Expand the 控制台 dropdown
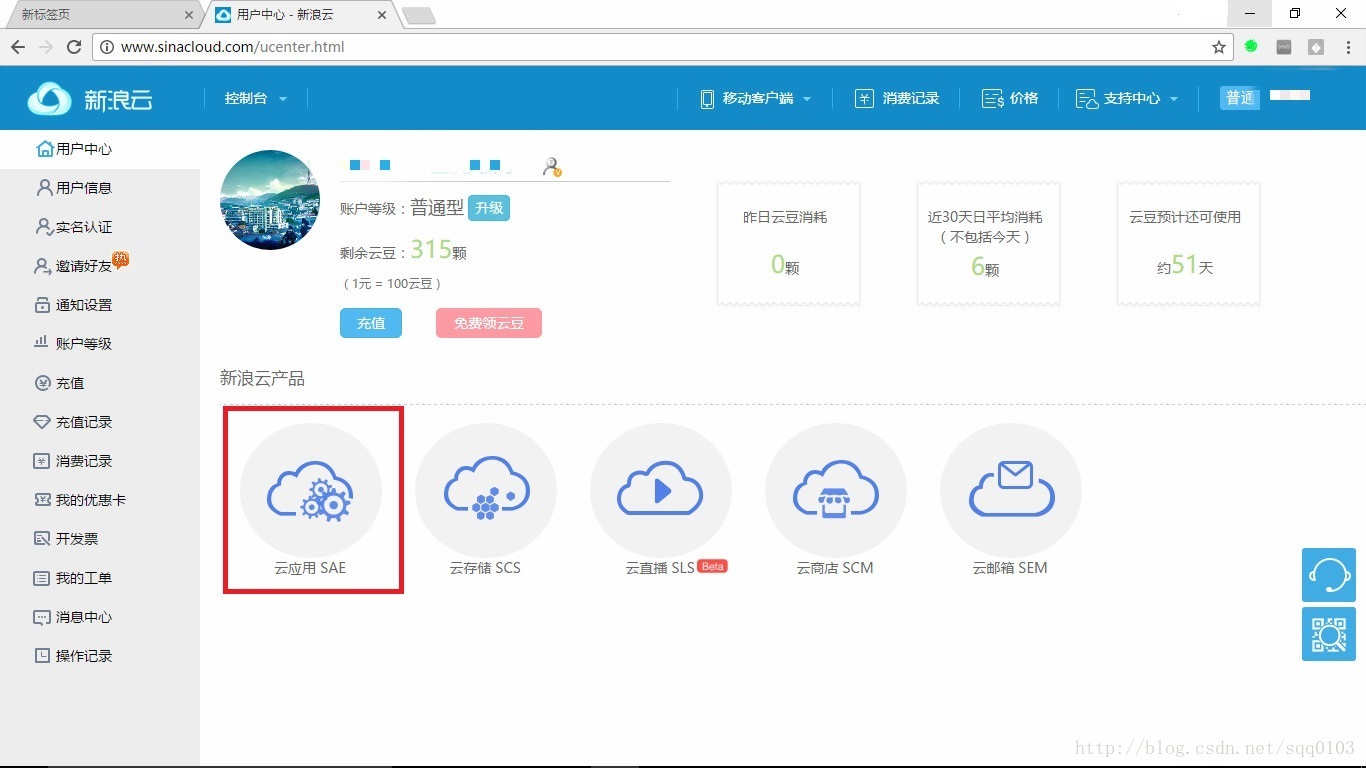 coord(255,98)
